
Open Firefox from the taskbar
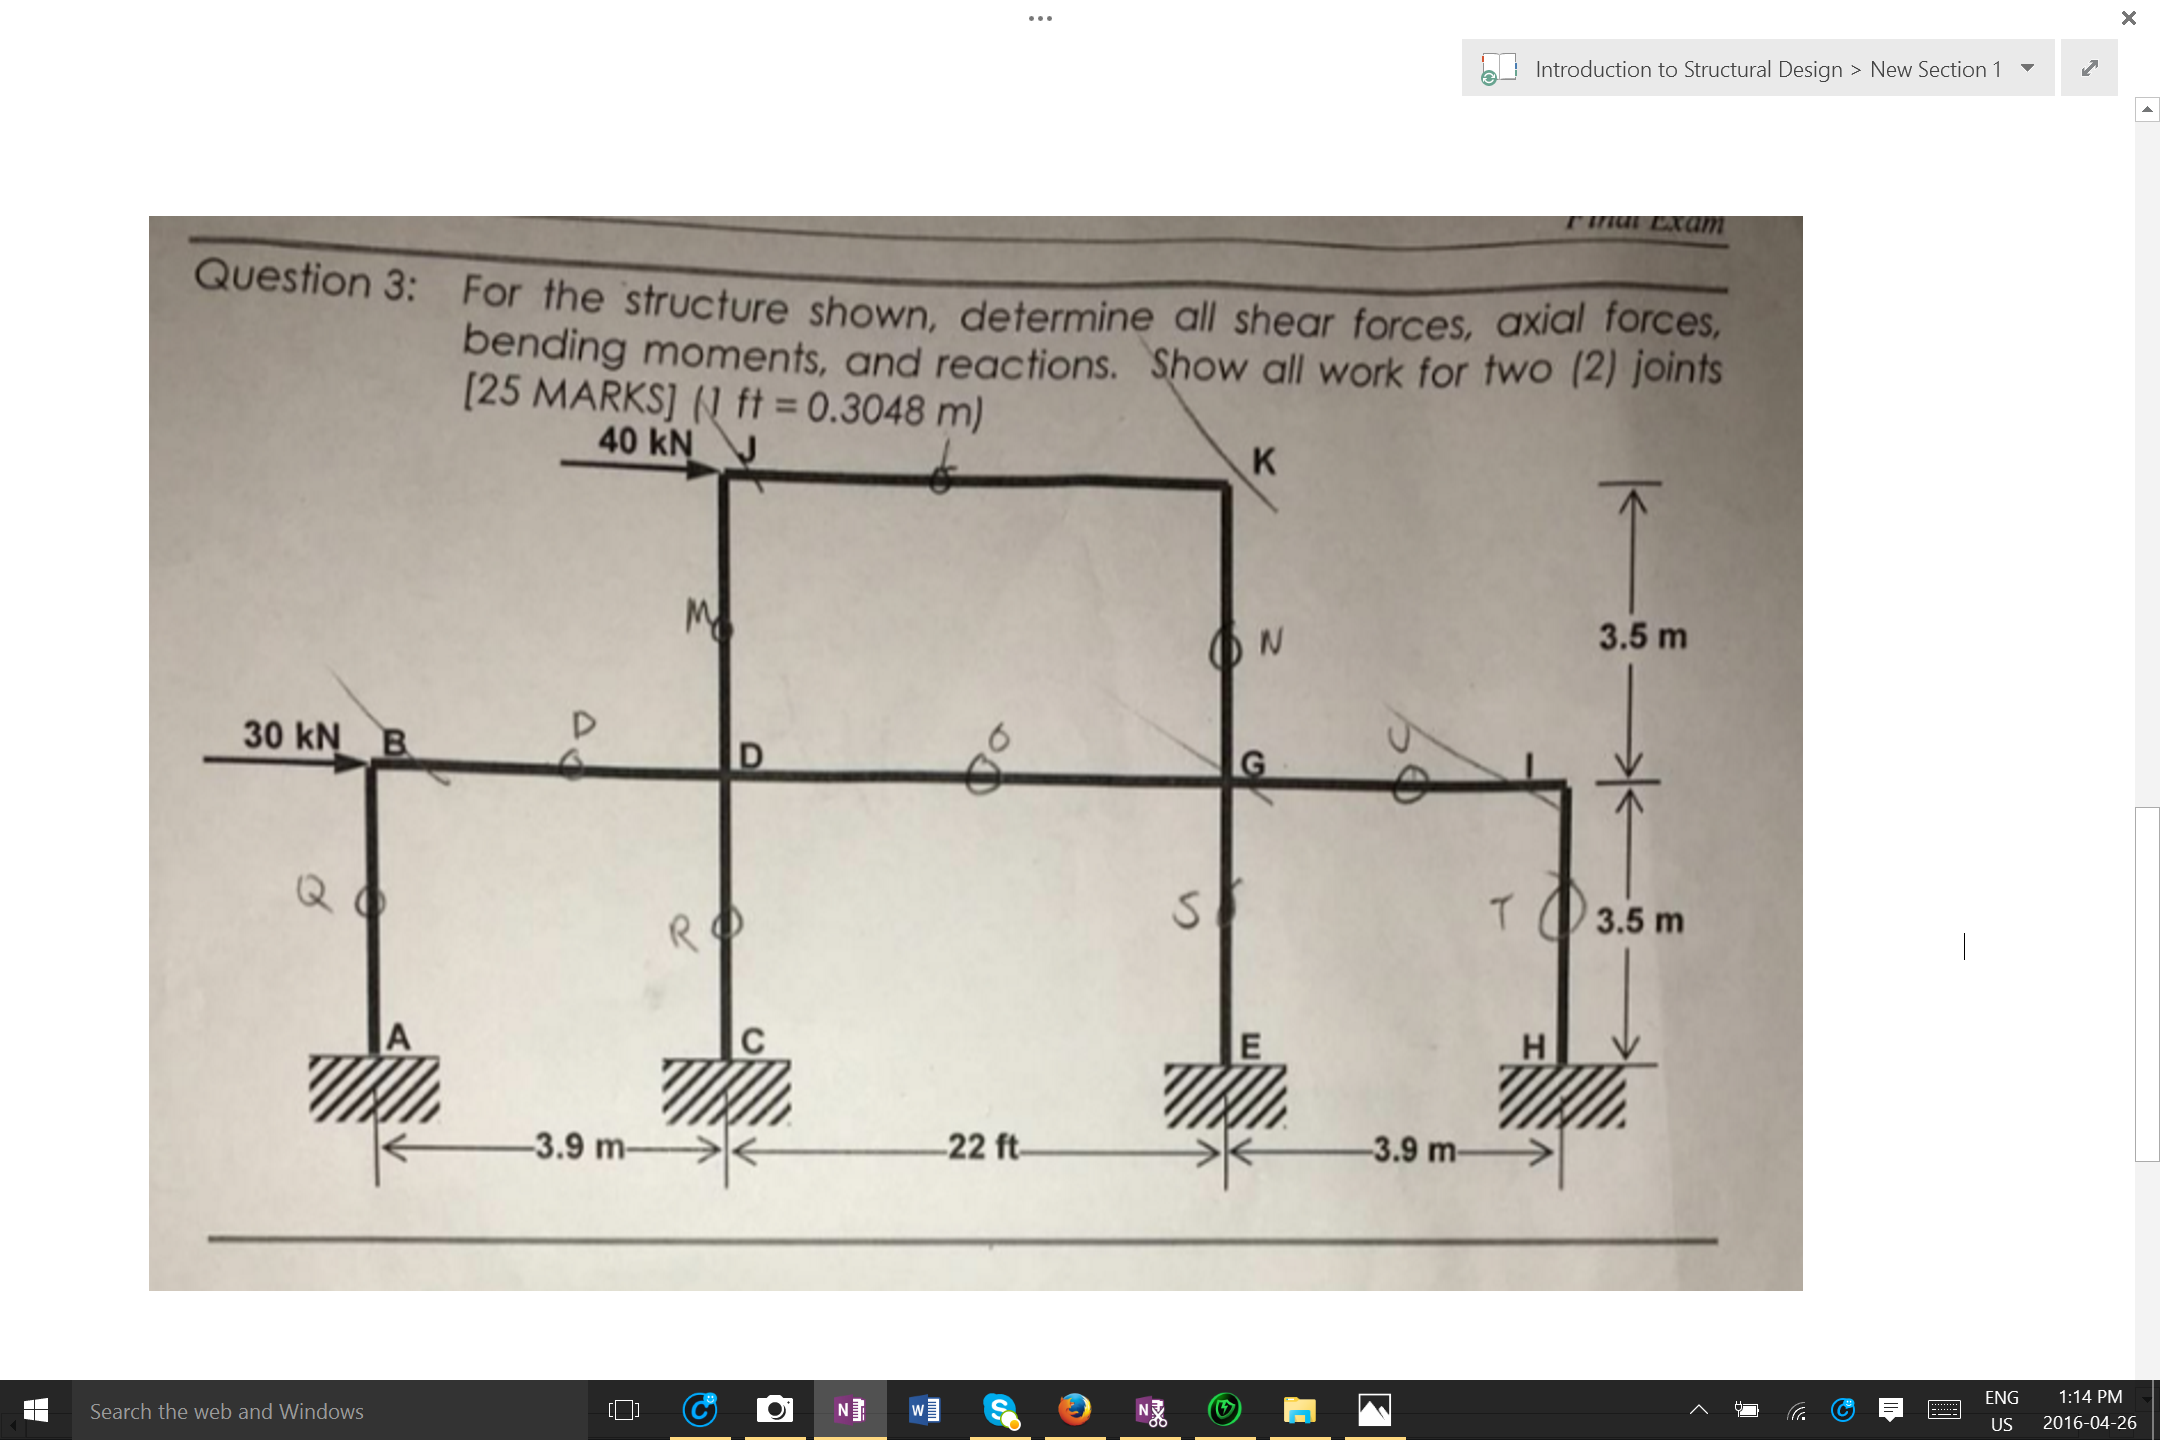(x=1073, y=1410)
